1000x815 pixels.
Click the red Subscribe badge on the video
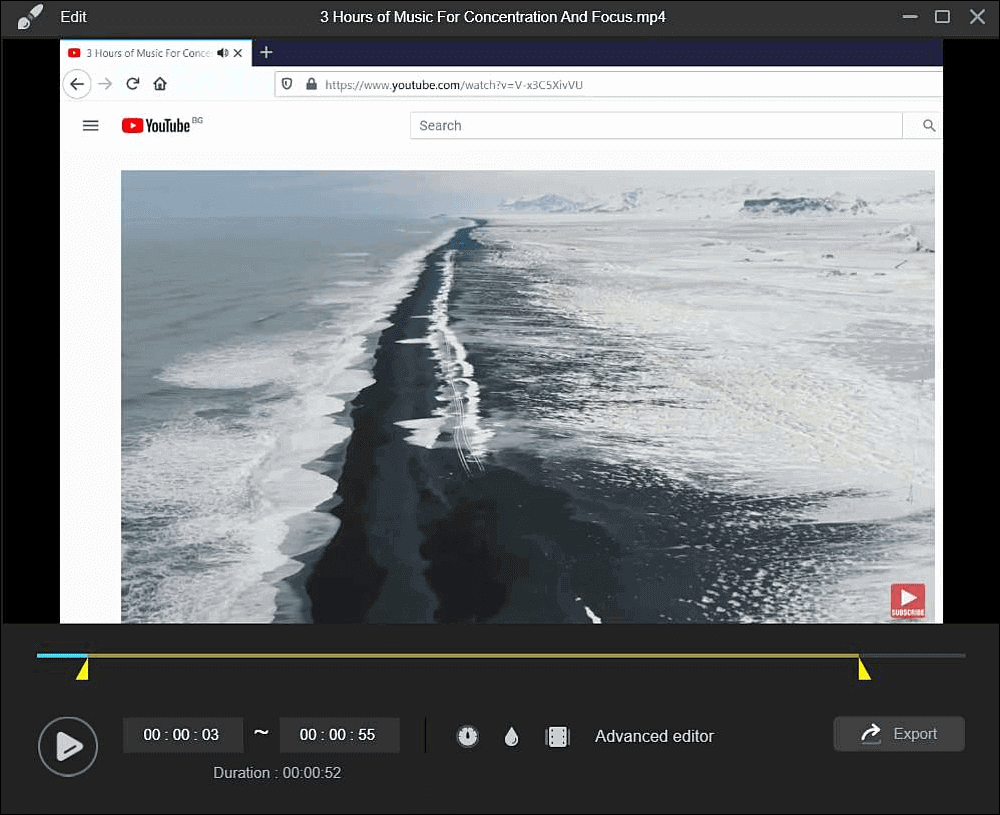[908, 601]
